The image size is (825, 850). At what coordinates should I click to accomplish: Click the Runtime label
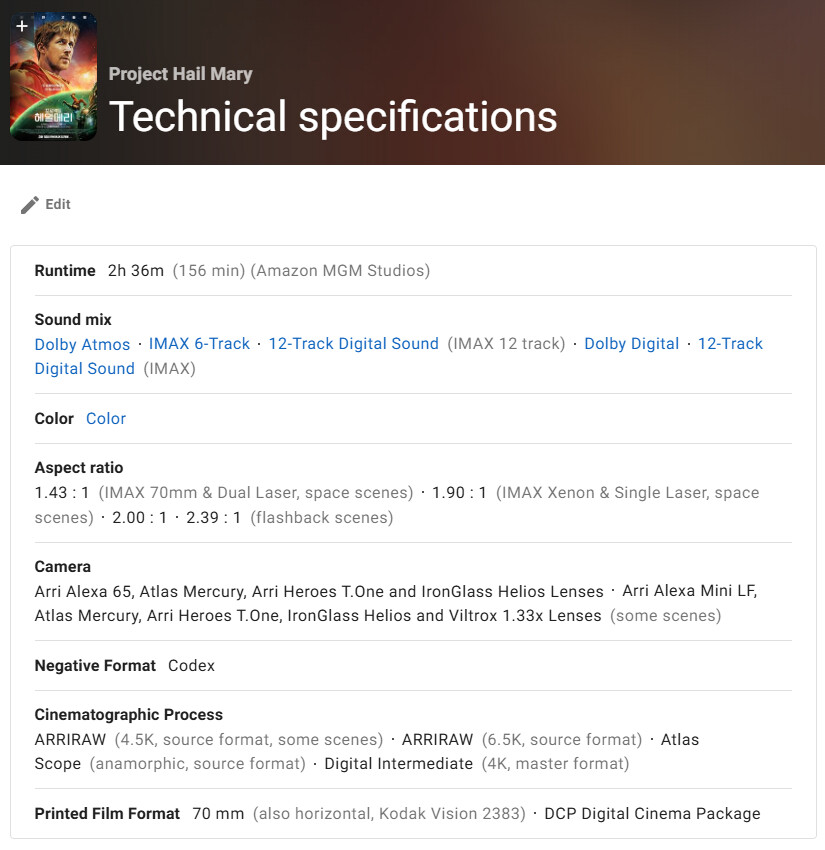click(65, 271)
